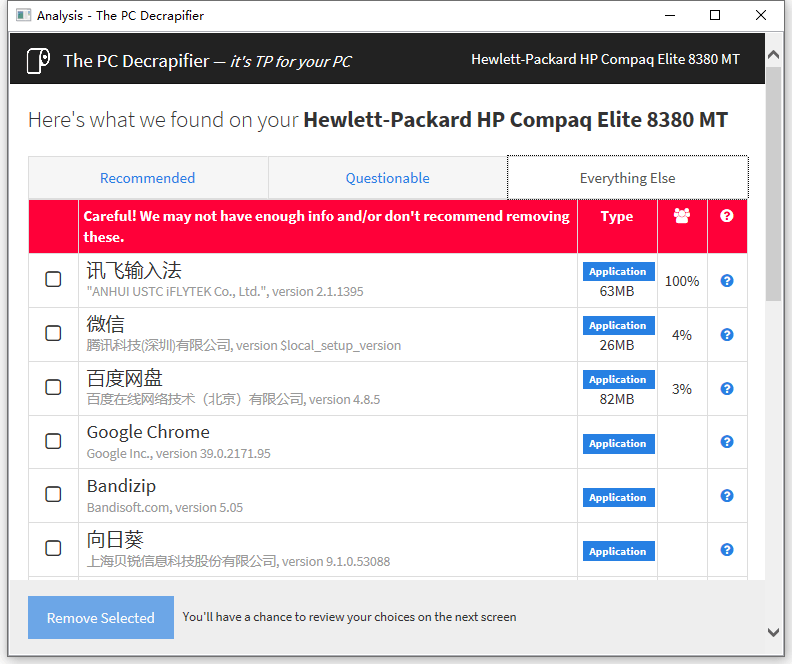792x664 pixels.
Task: Click 'Here's what we found' heading
Action: 378,120
